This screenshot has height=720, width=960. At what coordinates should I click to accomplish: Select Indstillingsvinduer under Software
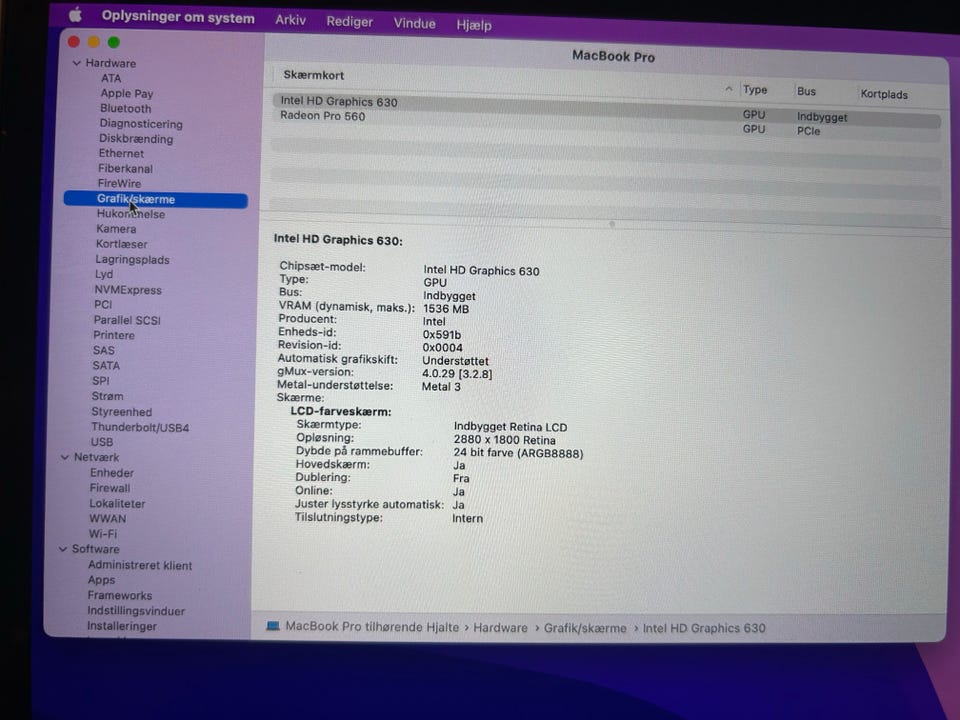(136, 611)
